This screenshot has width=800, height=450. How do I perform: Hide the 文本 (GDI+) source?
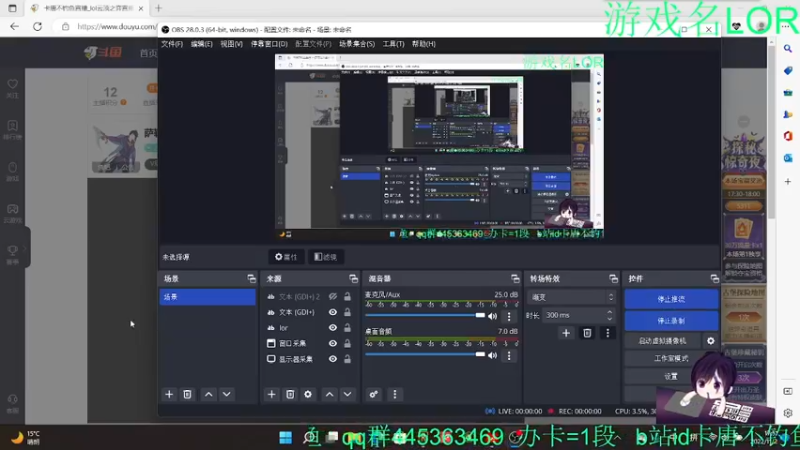[333, 312]
